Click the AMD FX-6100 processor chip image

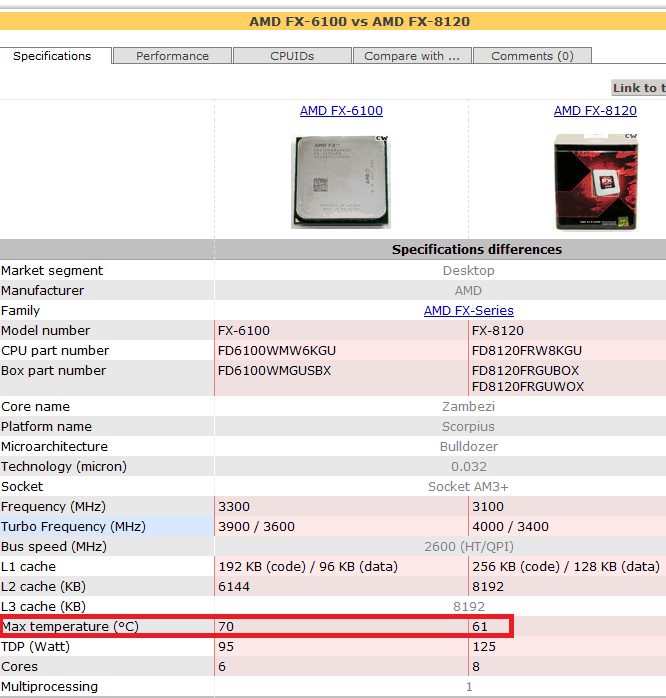341,182
